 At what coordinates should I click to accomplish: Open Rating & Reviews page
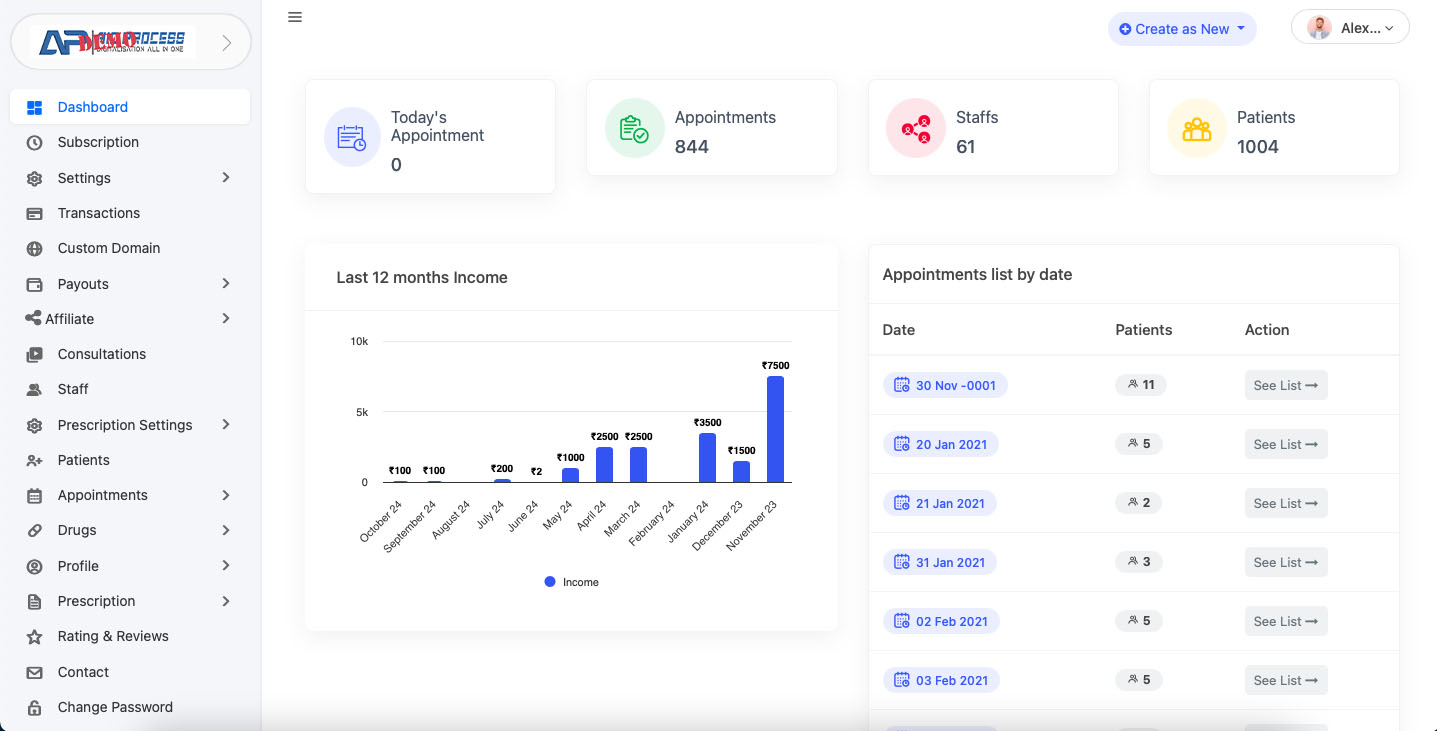click(130, 636)
